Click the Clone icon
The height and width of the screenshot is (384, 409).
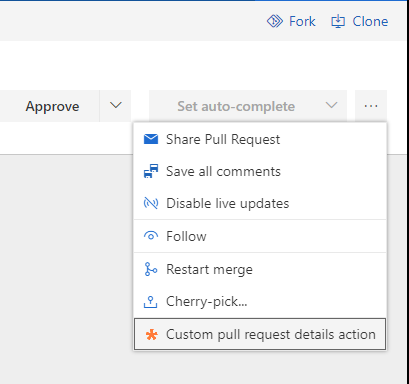[x=338, y=21]
